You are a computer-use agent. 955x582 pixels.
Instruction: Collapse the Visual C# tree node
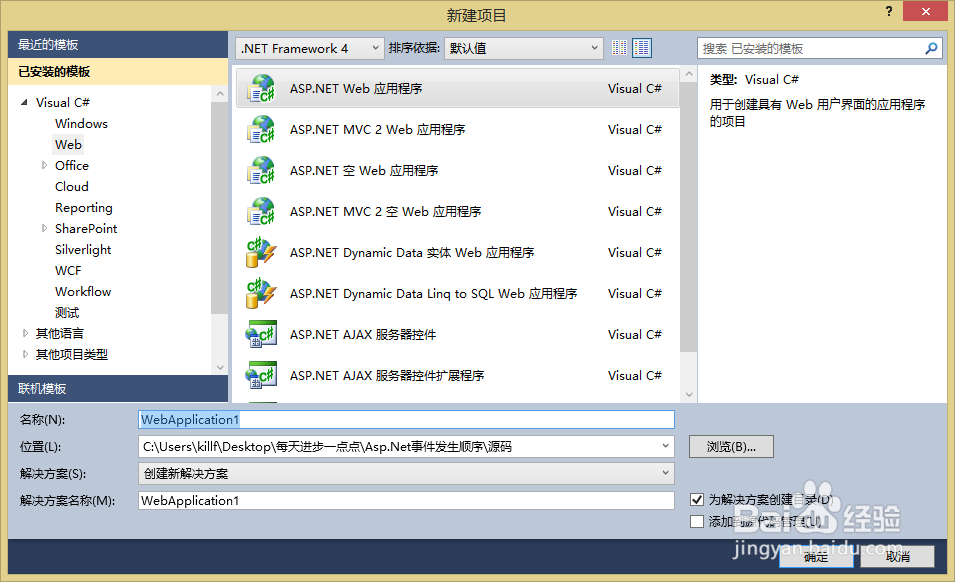click(24, 102)
